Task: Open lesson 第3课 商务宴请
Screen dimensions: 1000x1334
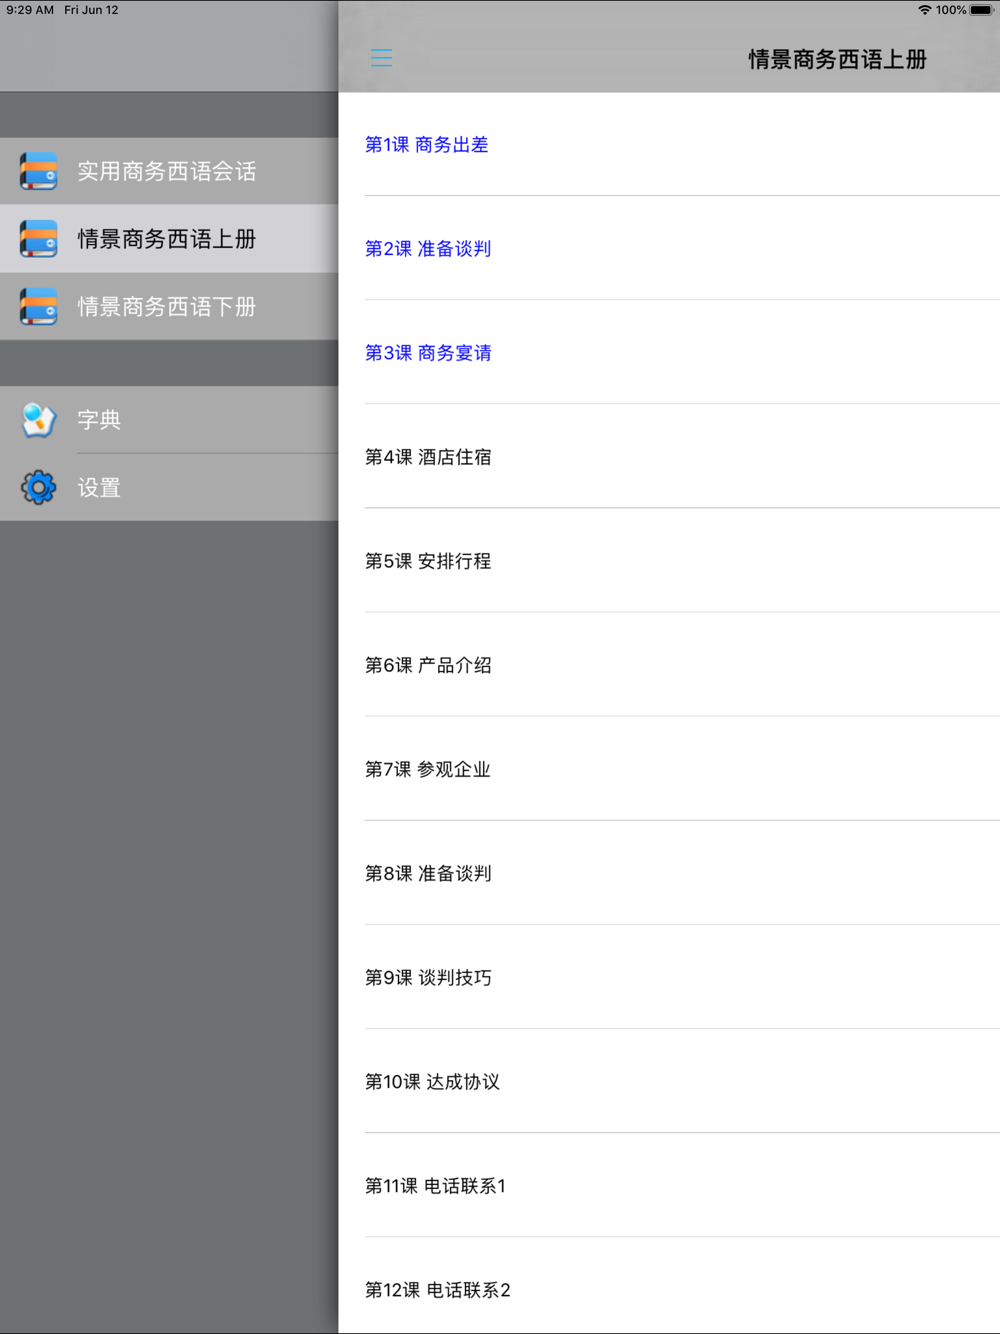Action: click(x=428, y=353)
